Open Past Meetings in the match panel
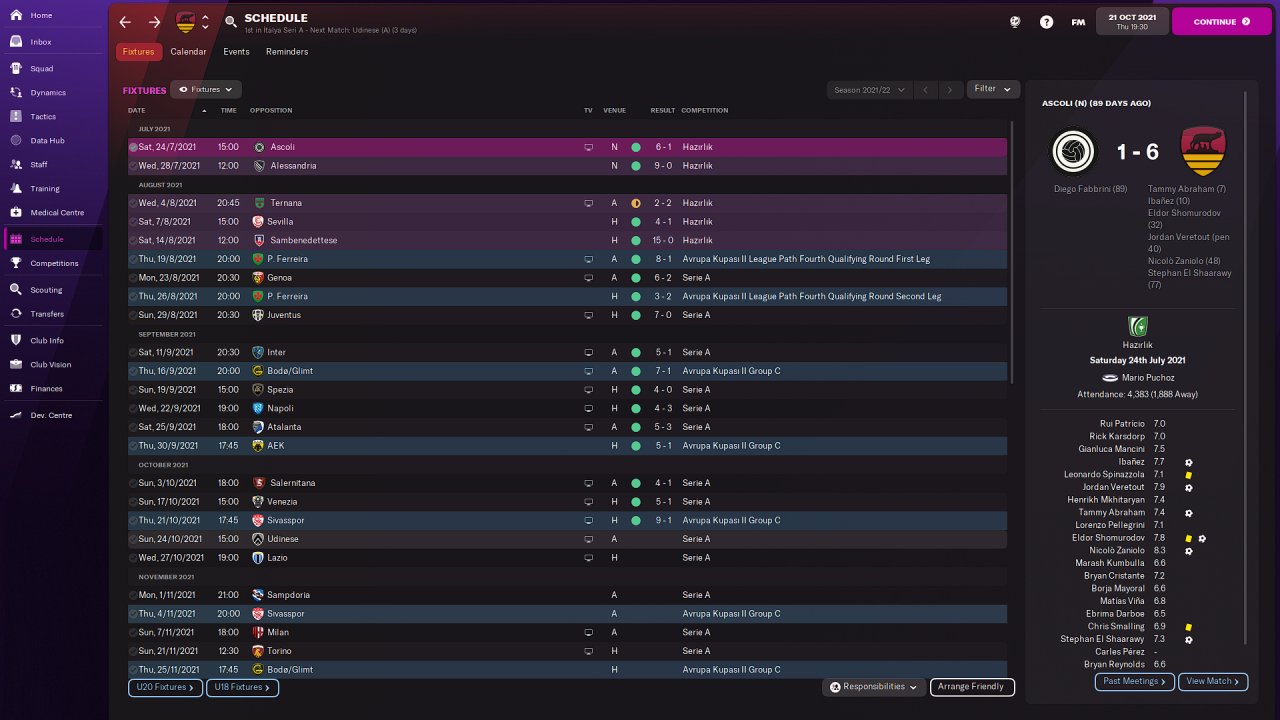Image resolution: width=1280 pixels, height=720 pixels. pyautogui.click(x=1134, y=681)
